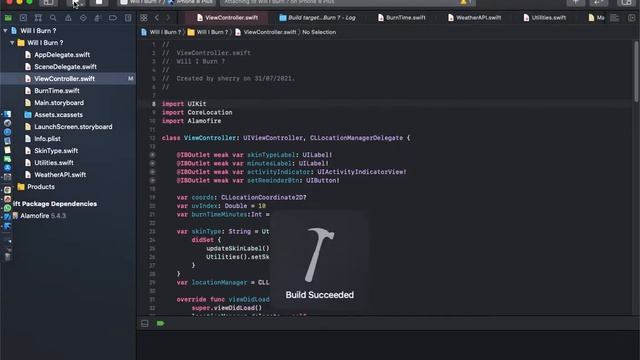
Task: Click the Stop button in toolbar
Action: [x=99, y=2]
